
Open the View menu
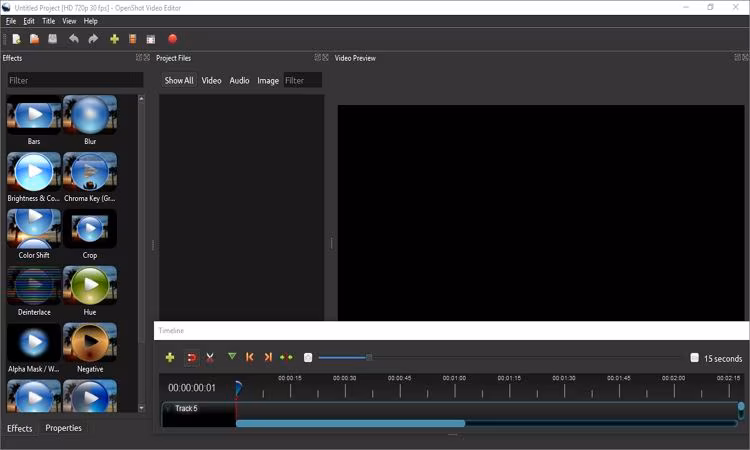tap(69, 21)
